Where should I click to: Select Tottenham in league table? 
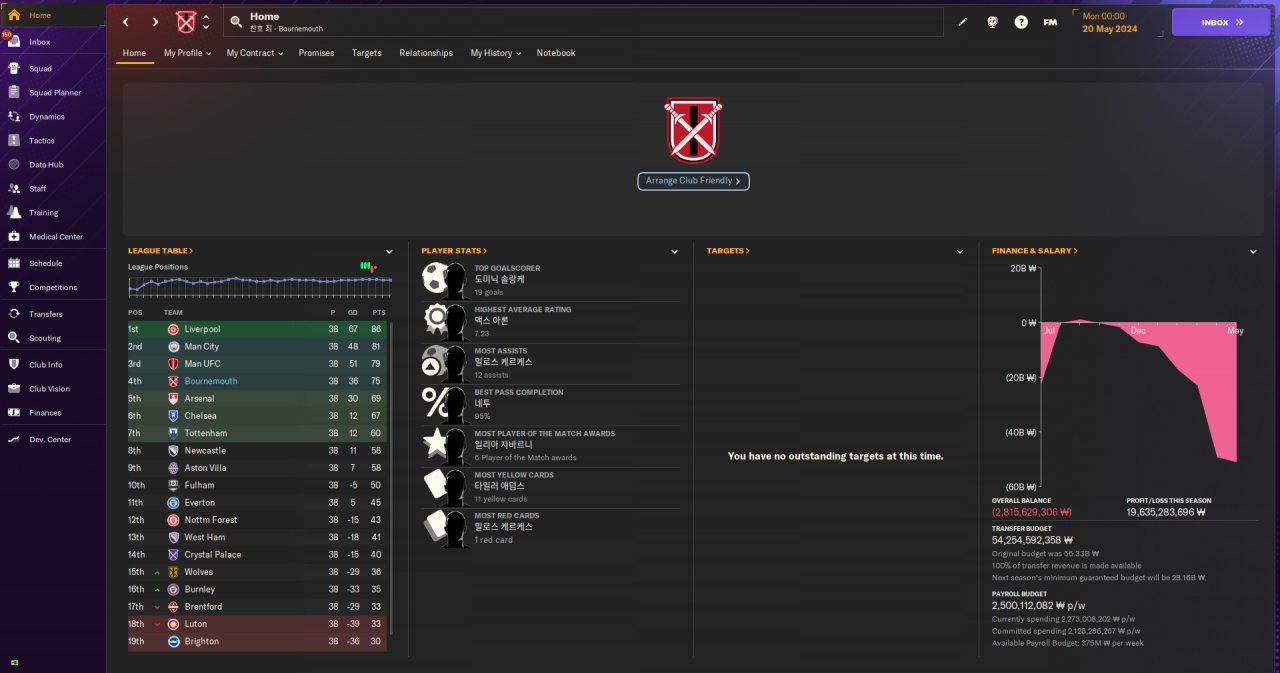click(x=258, y=433)
